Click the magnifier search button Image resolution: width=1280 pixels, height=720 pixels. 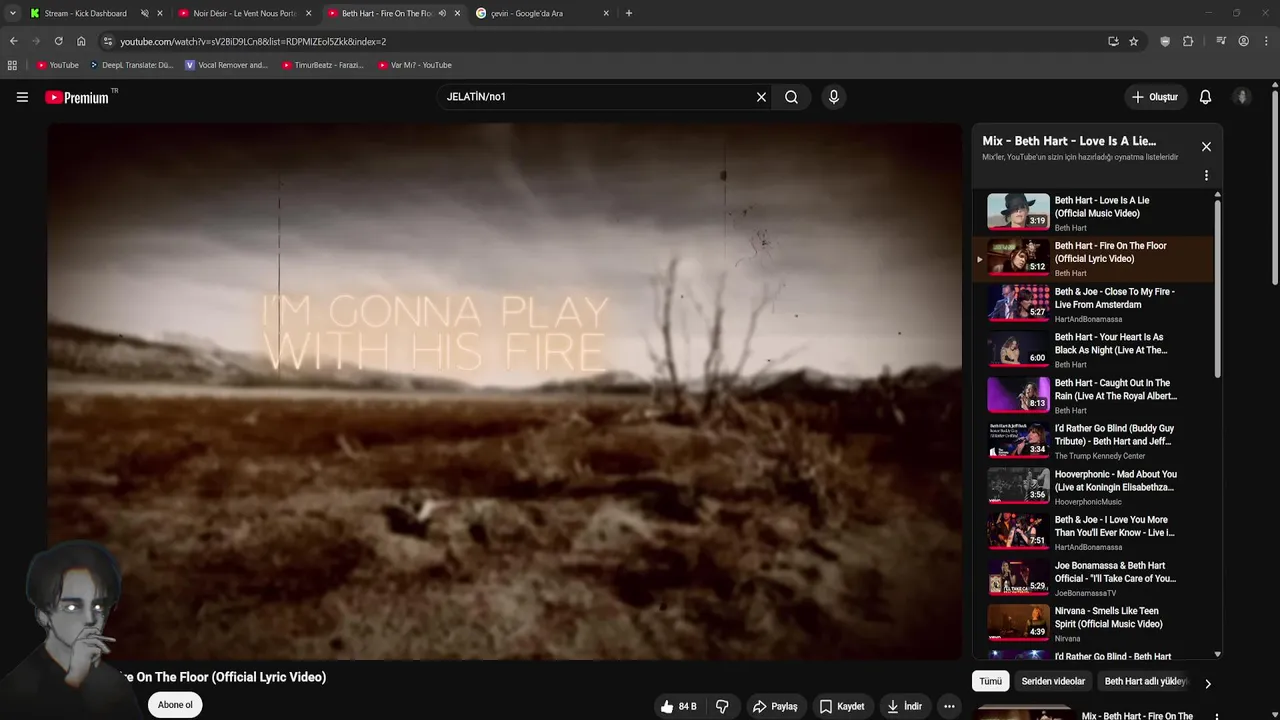(x=791, y=97)
